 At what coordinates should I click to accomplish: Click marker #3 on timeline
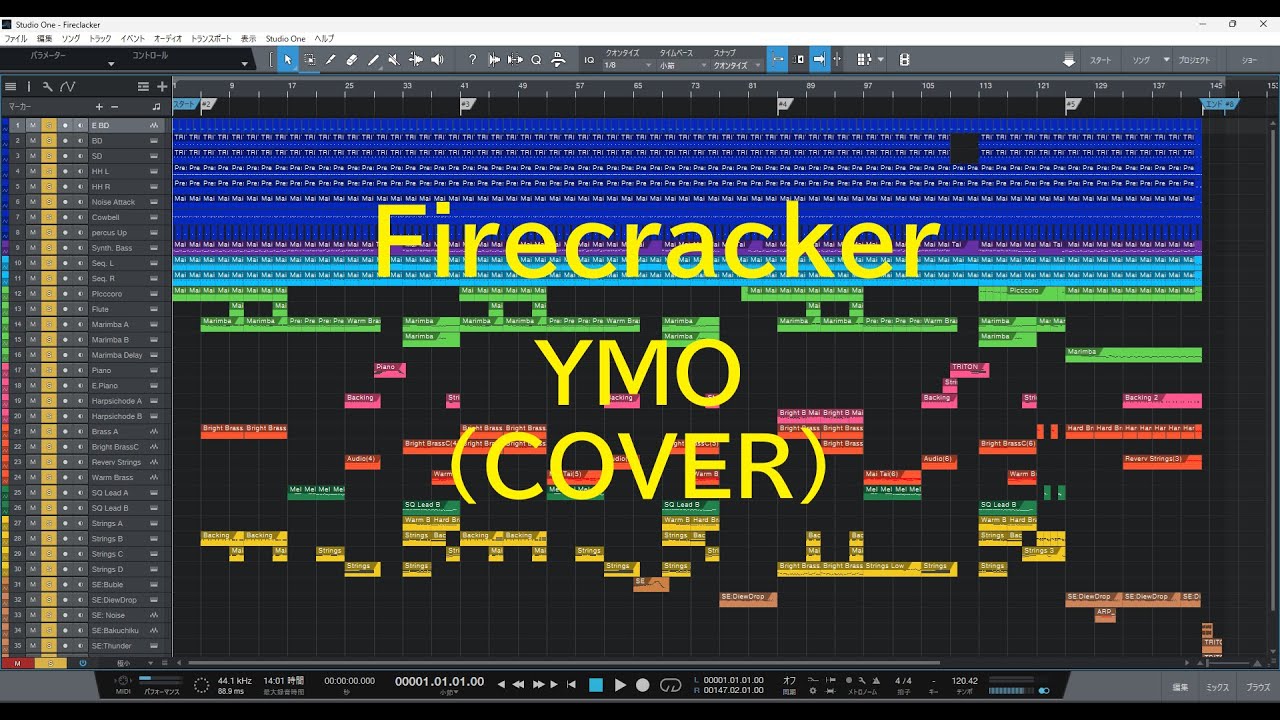point(467,104)
